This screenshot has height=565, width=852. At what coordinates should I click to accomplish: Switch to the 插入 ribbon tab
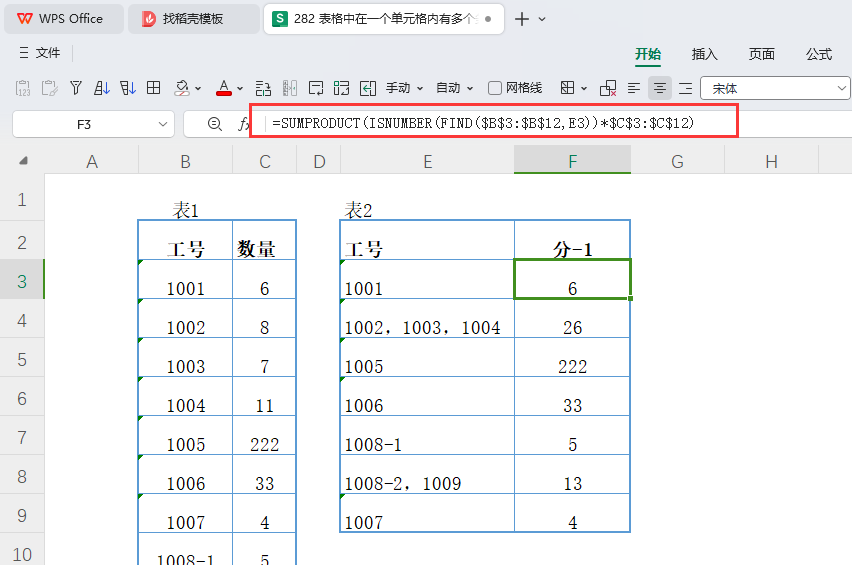(x=705, y=54)
